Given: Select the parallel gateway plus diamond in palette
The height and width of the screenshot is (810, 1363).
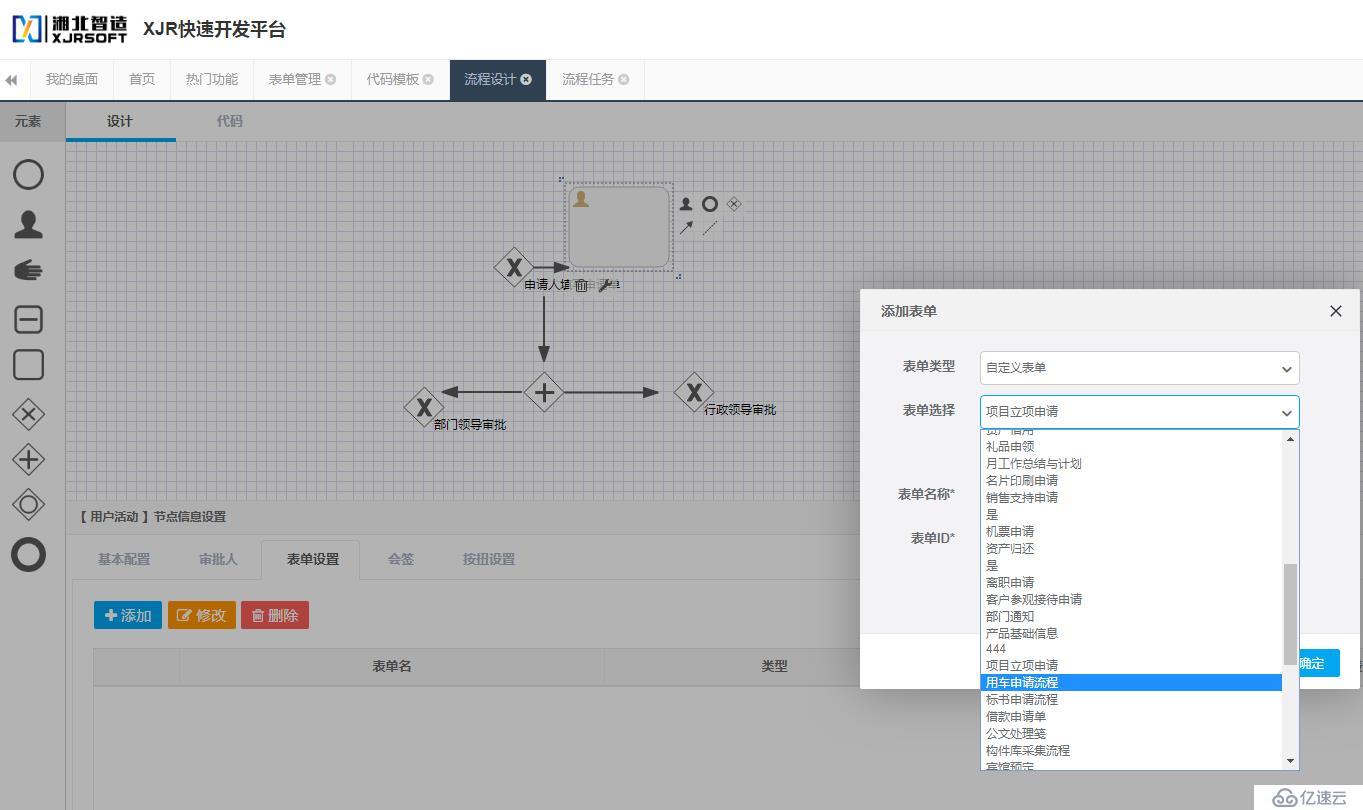Looking at the screenshot, I should (28, 460).
